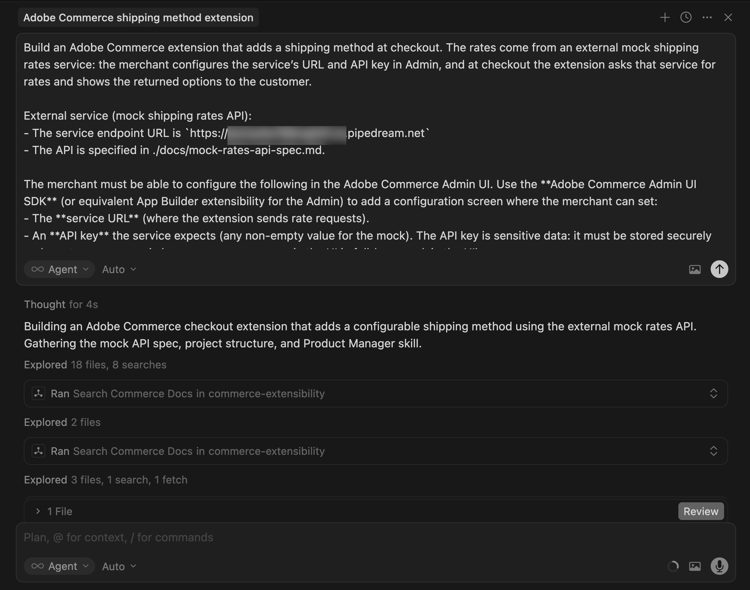Open Auto model dropdown in top prompt
The image size is (750, 590).
coord(119,269)
